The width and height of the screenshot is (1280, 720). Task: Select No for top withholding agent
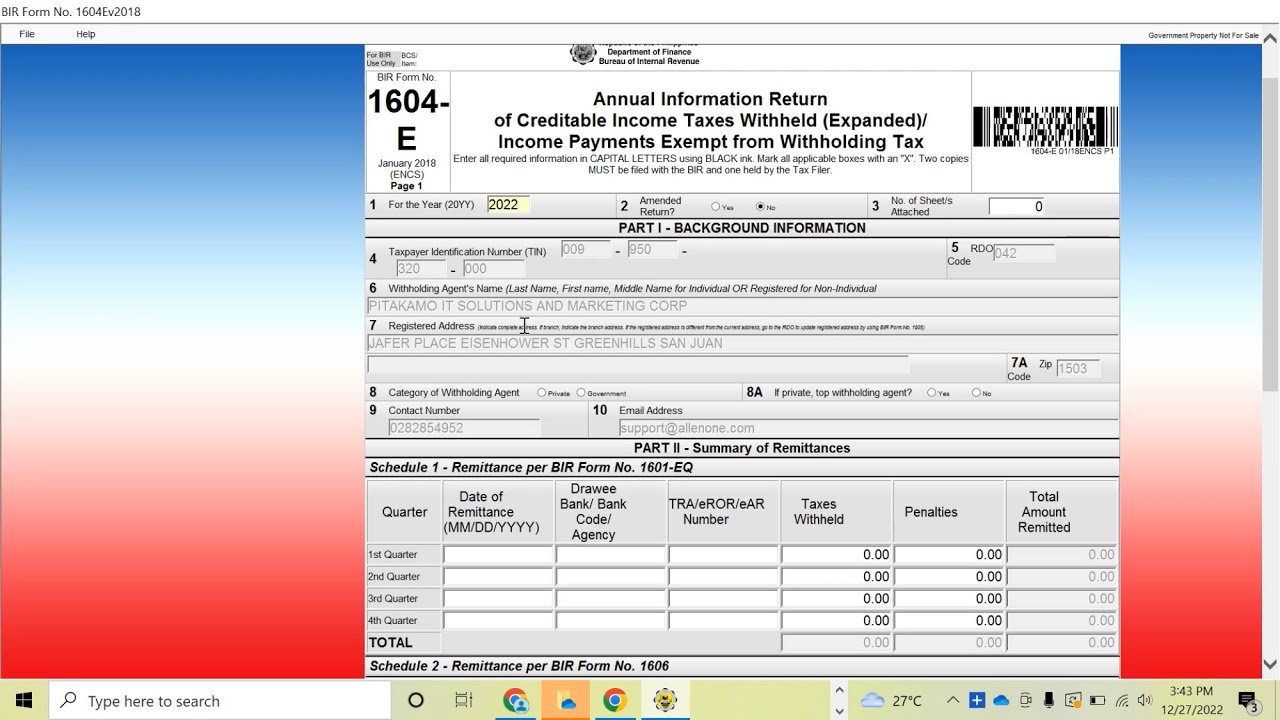pos(976,393)
